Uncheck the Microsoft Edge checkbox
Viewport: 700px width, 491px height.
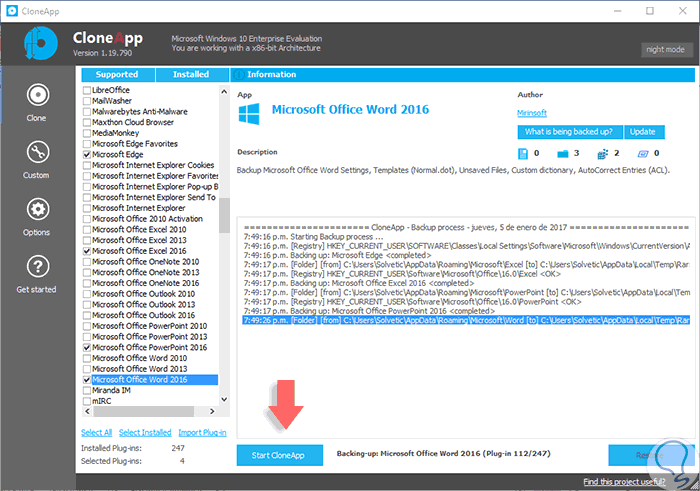[x=87, y=154]
